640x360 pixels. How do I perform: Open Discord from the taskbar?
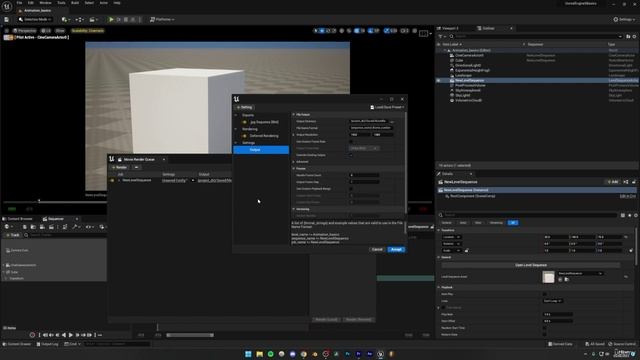click(x=292, y=354)
